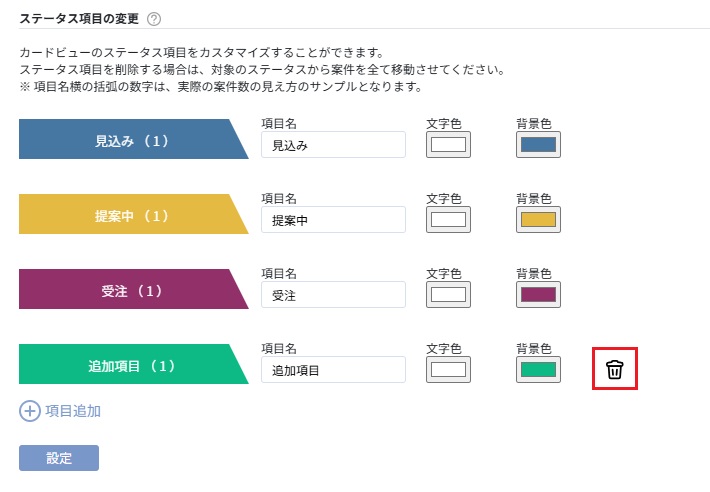The image size is (710, 492).
Task: Open purple background color swatch for 受注
Action: click(538, 295)
